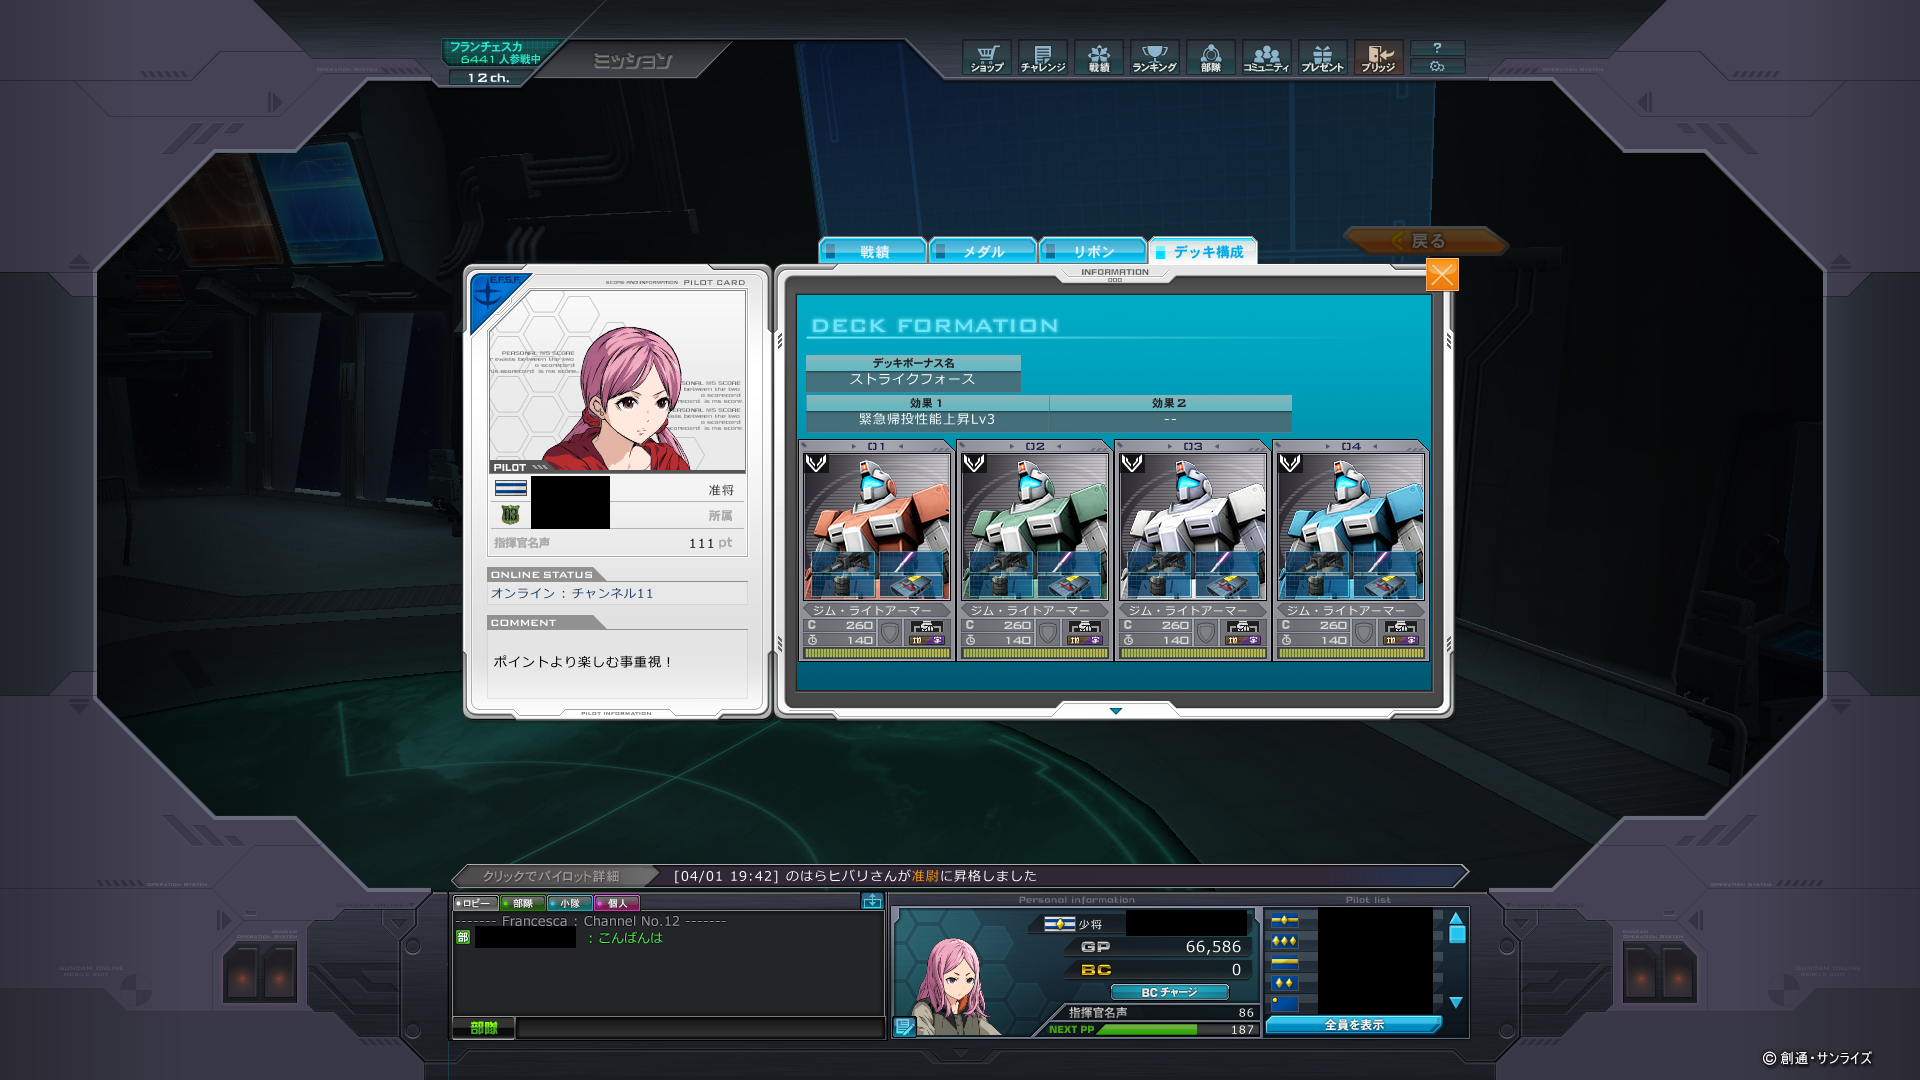Expand the information panel with bottom arrow
The width and height of the screenshot is (1920, 1080).
coord(1116,711)
